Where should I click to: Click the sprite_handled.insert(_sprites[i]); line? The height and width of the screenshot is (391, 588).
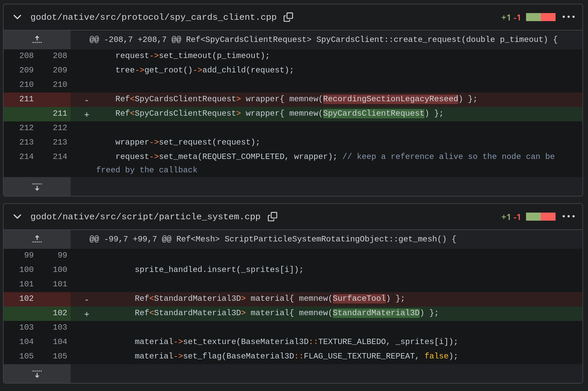pos(219,270)
